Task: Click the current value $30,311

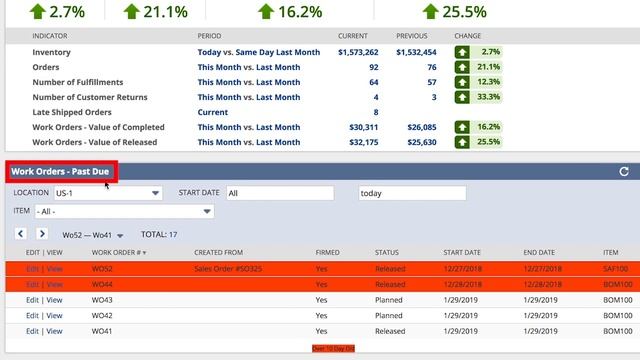Action: [x=364, y=127]
